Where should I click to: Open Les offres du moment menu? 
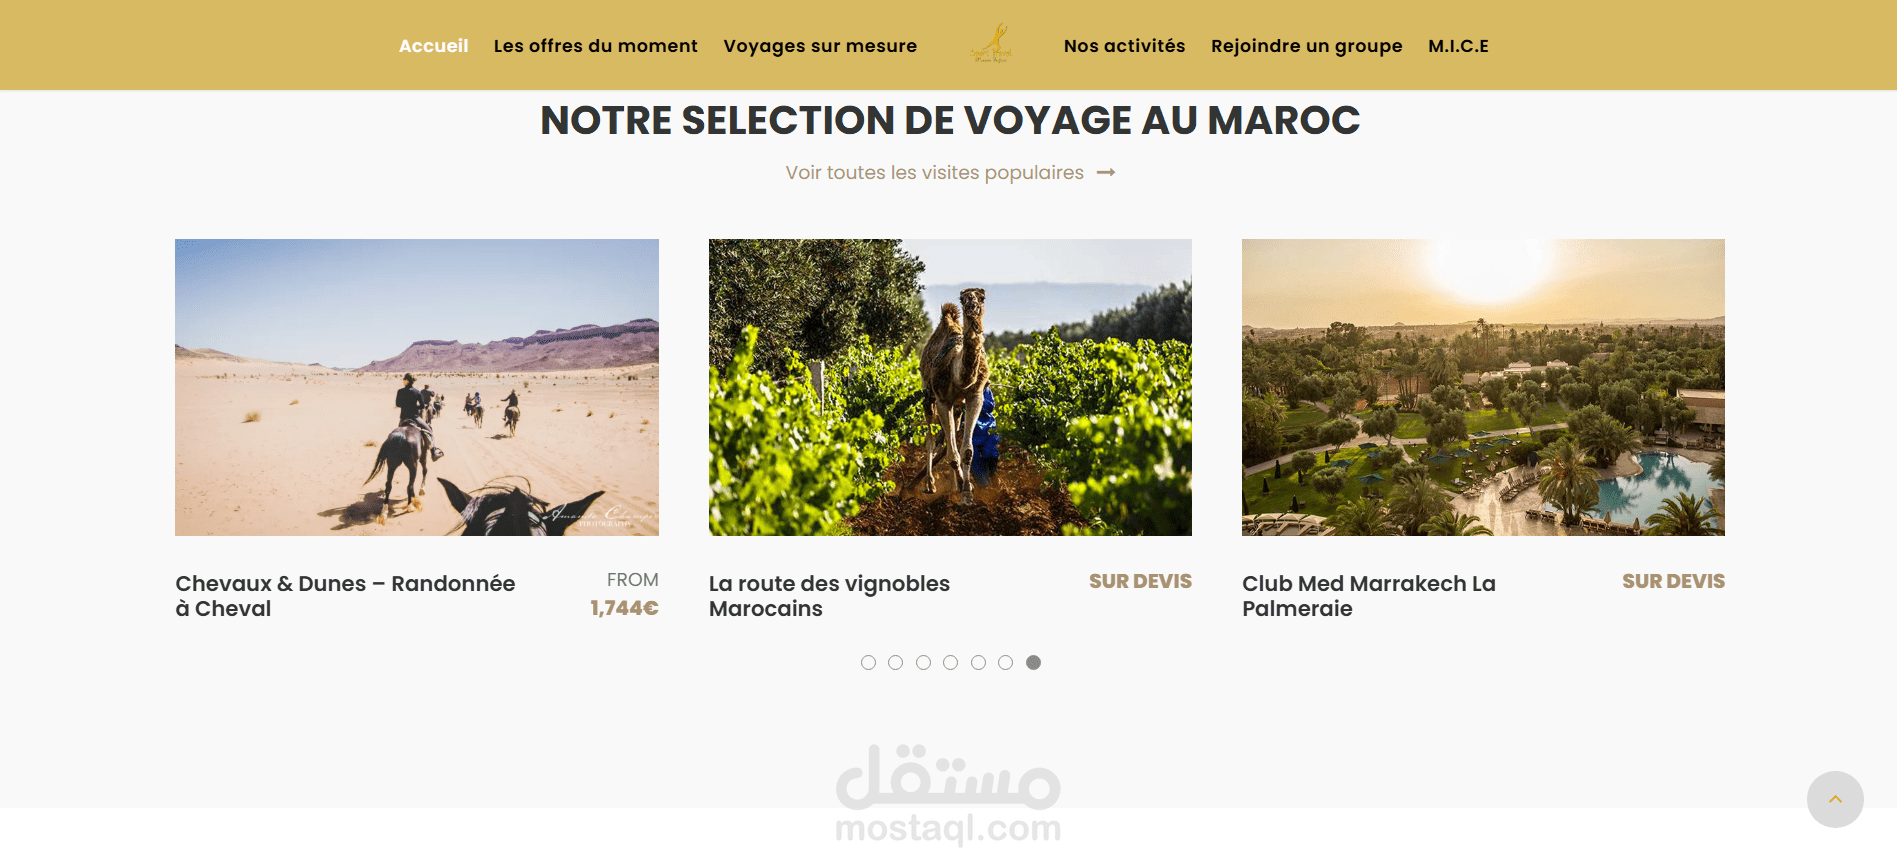[596, 46]
